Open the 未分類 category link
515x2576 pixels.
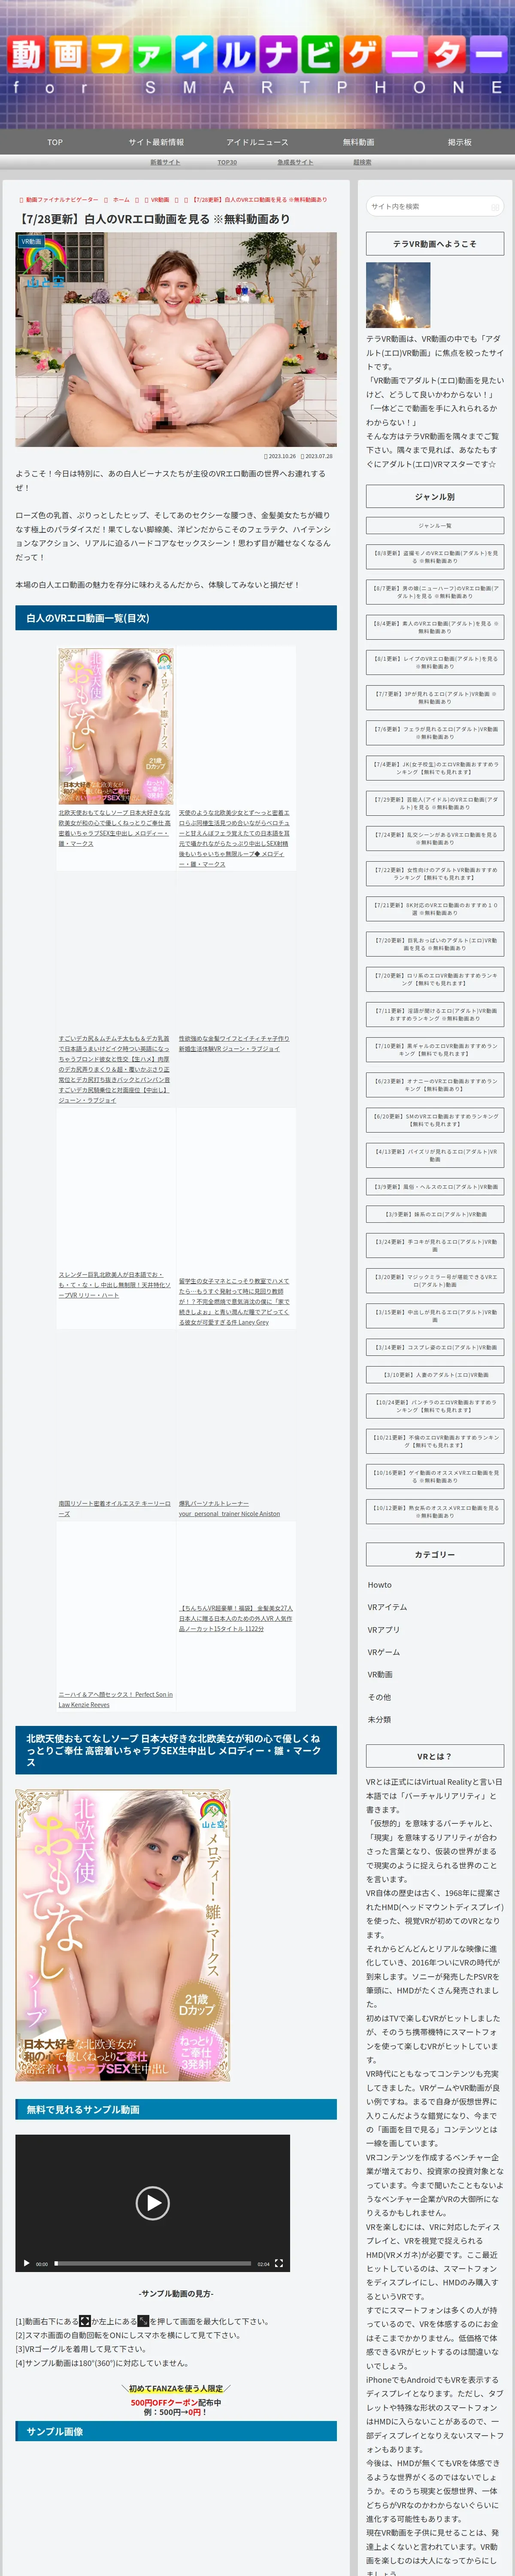pyautogui.click(x=379, y=1719)
